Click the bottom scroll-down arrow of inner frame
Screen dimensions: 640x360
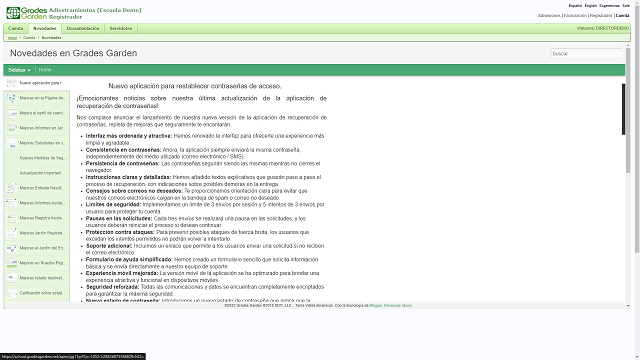628,306
